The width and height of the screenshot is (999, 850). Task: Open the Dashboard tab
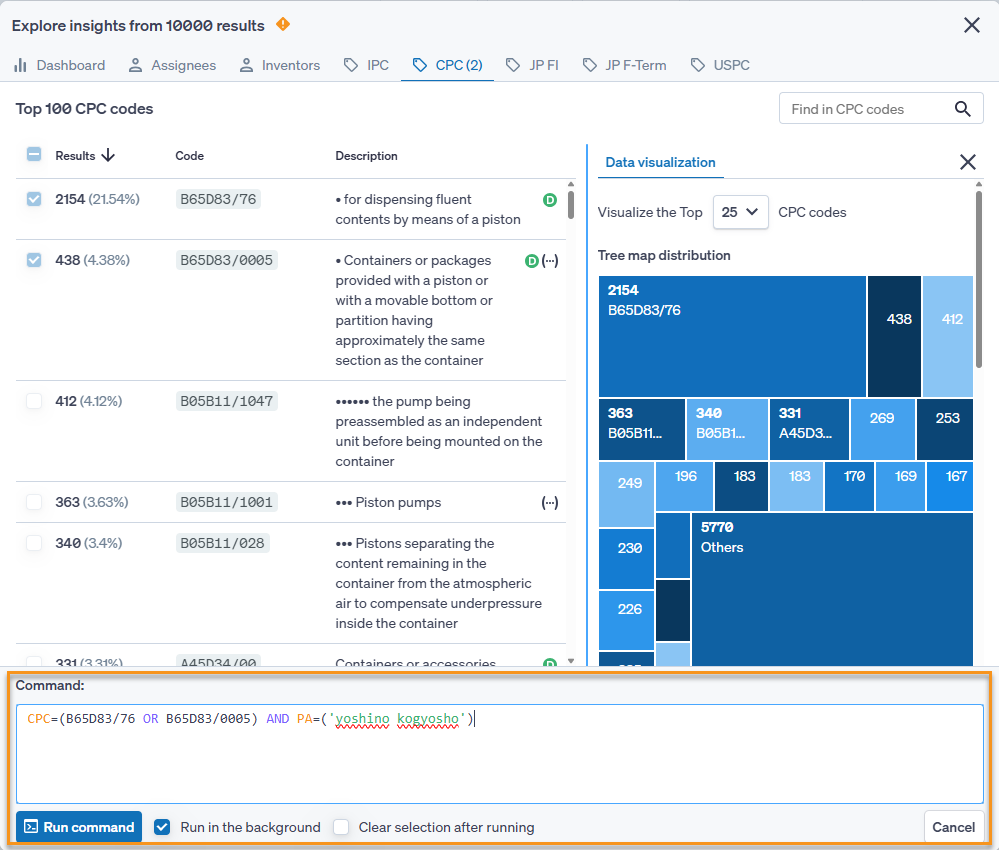tap(59, 65)
